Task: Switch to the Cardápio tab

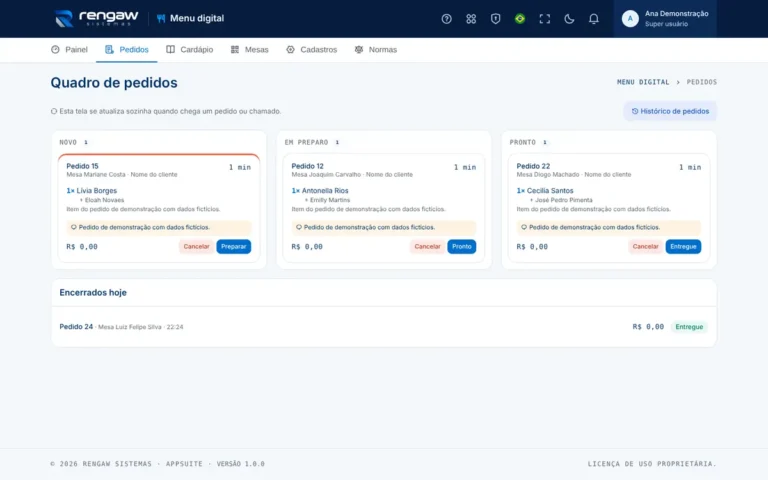Action: click(190, 49)
